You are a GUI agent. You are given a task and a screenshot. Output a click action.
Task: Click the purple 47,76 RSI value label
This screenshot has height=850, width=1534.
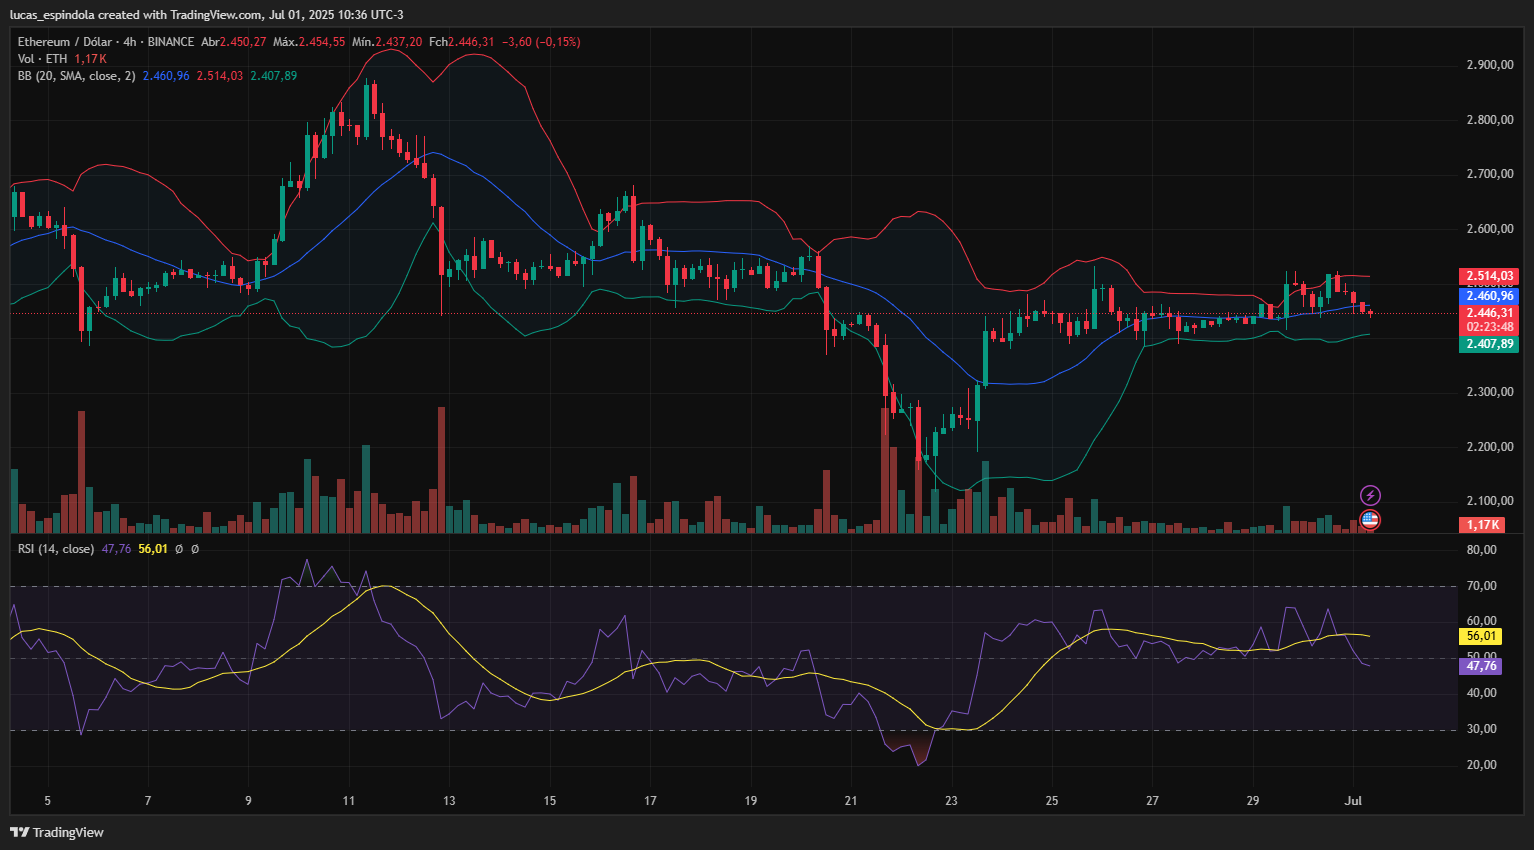pyautogui.click(x=1480, y=666)
